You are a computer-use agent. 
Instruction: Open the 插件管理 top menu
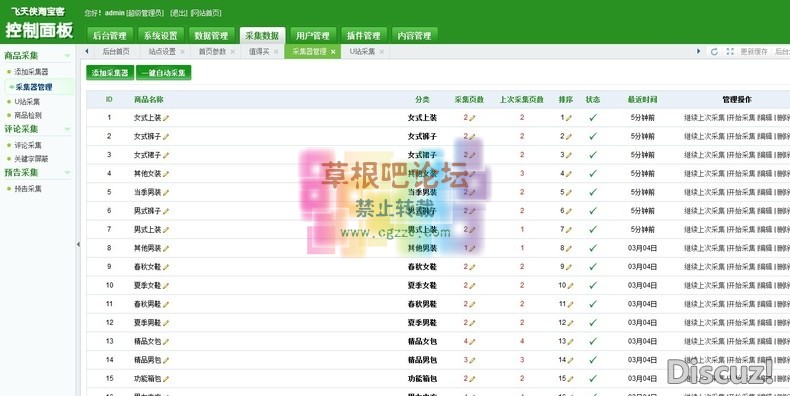click(x=364, y=36)
